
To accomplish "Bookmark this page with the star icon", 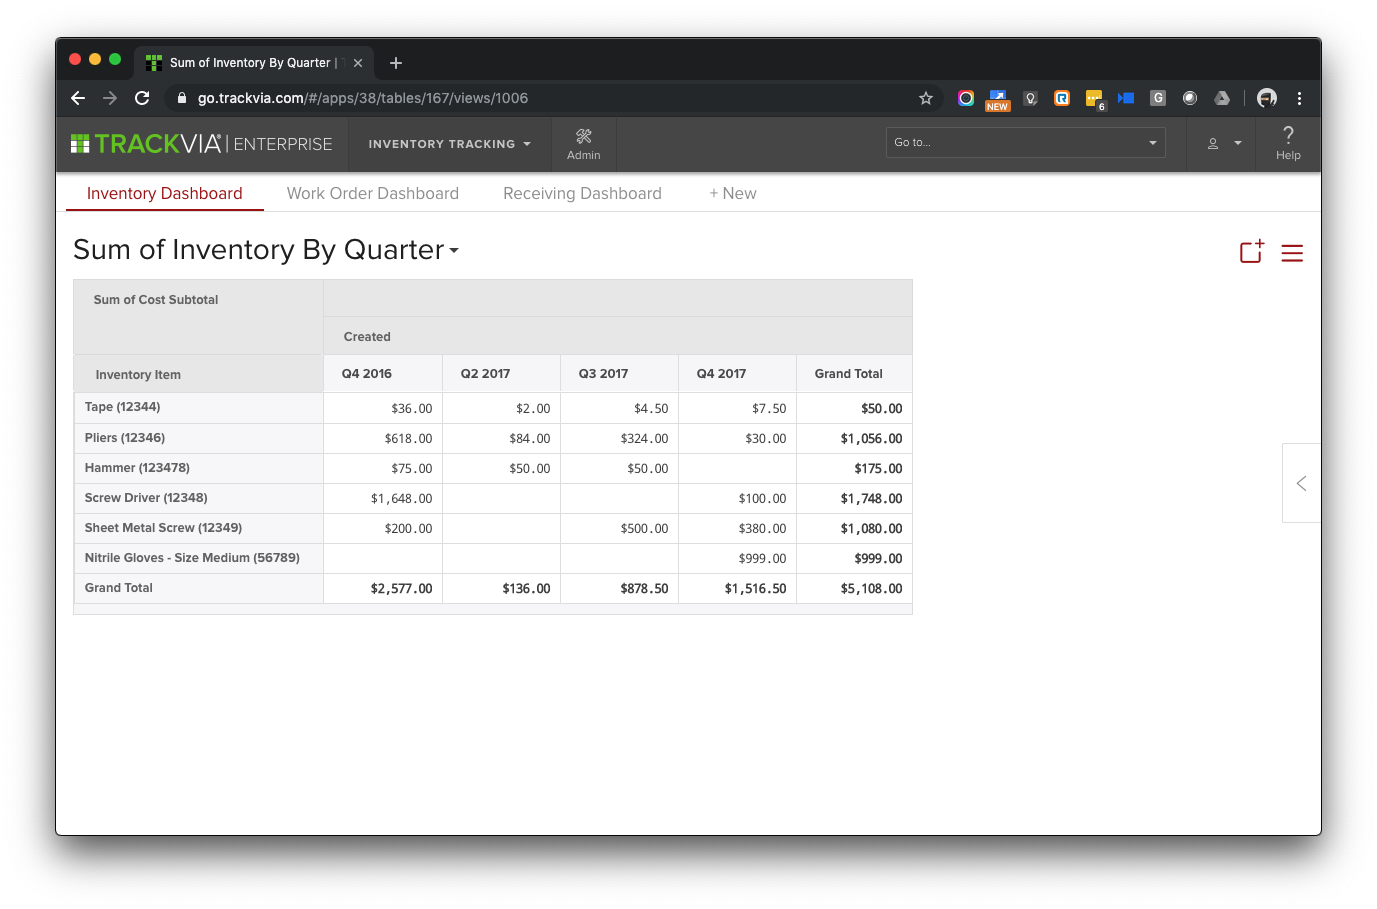I will point(926,98).
